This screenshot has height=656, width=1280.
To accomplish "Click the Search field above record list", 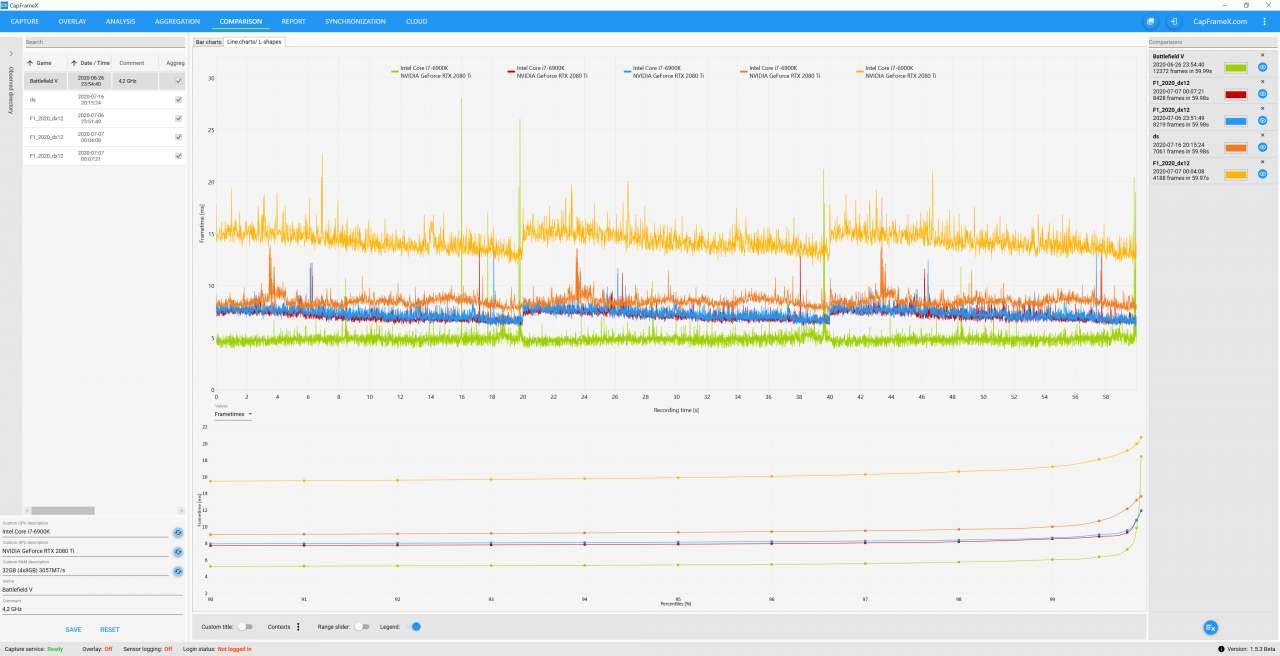I will (104, 42).
